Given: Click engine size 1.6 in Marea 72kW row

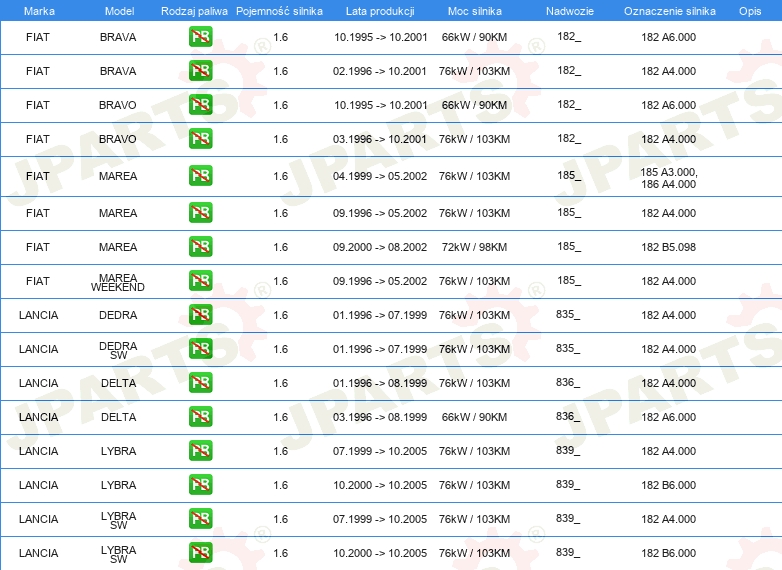Looking at the screenshot, I should click(x=281, y=247).
